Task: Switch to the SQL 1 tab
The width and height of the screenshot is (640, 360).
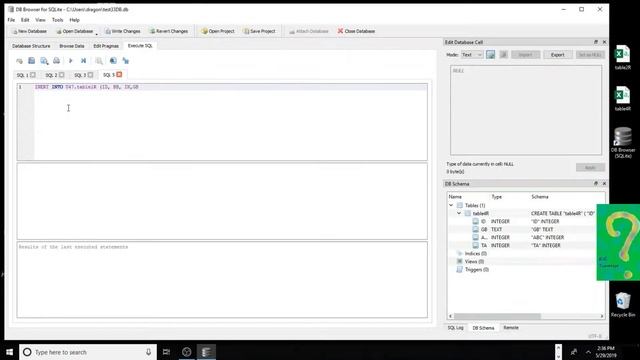Action: pyautogui.click(x=22, y=75)
